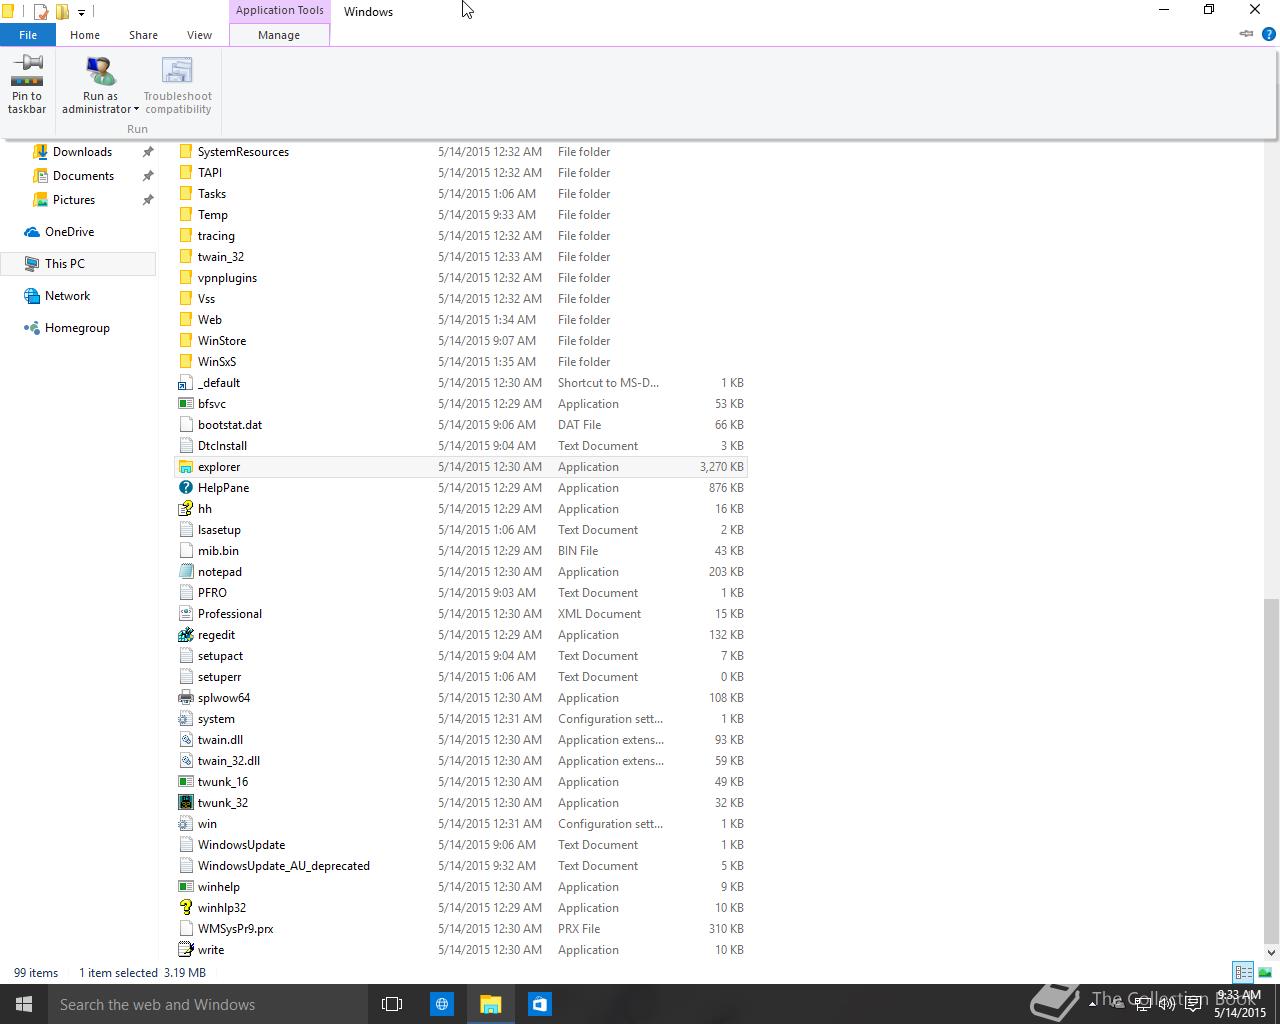Click the Windows Start button
This screenshot has width=1280, height=1024.
pyautogui.click(x=24, y=1004)
